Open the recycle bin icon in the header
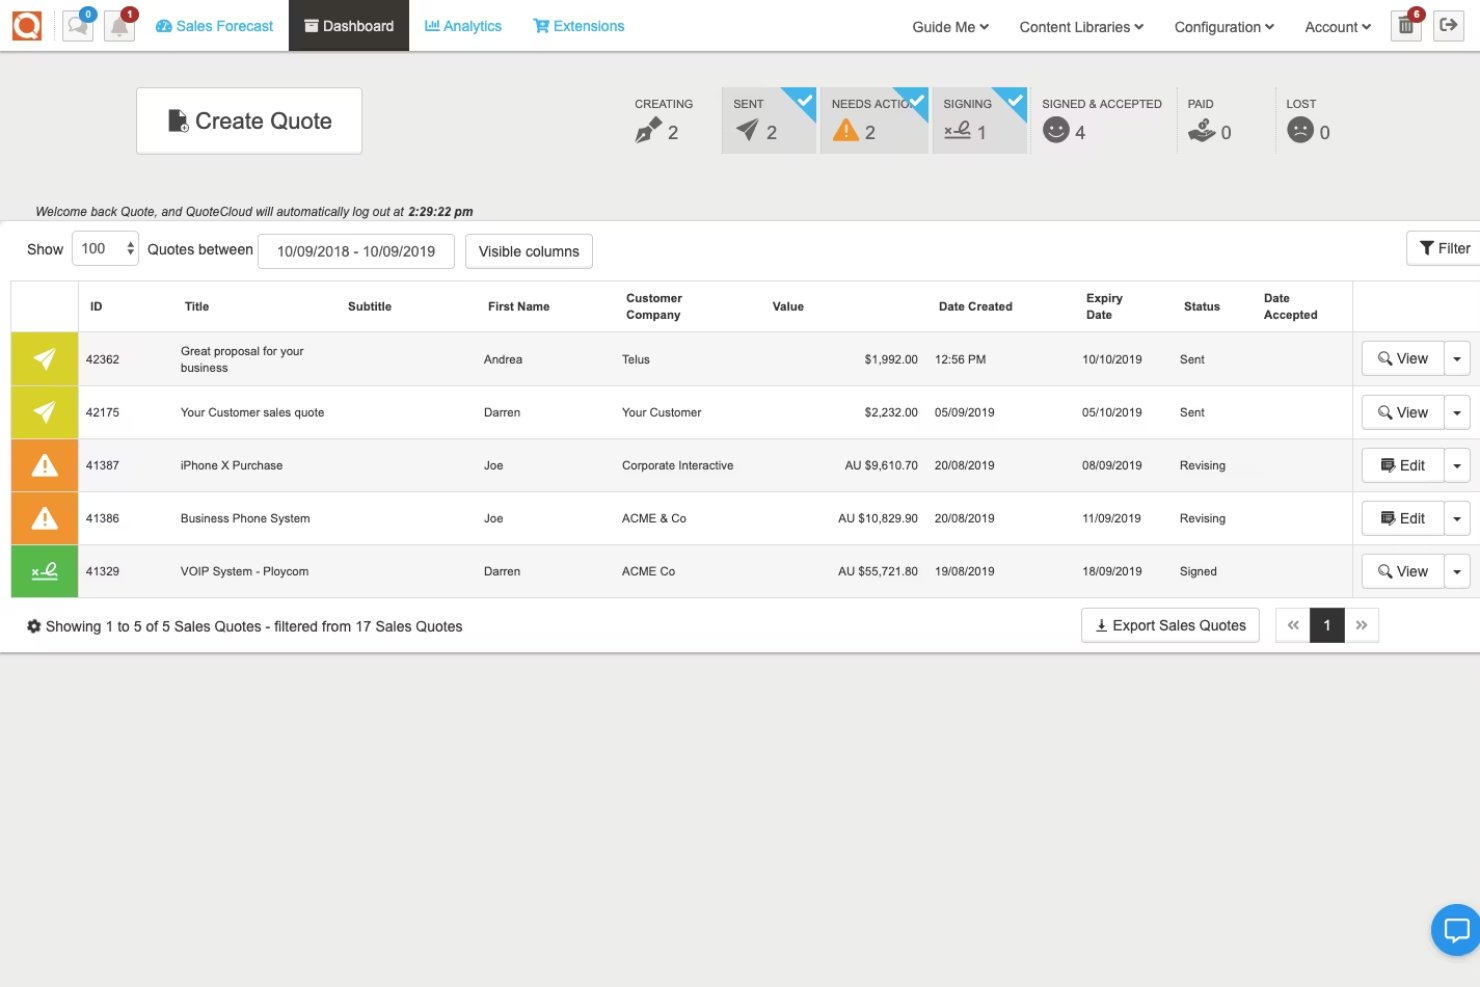This screenshot has width=1480, height=987. 1405,26
